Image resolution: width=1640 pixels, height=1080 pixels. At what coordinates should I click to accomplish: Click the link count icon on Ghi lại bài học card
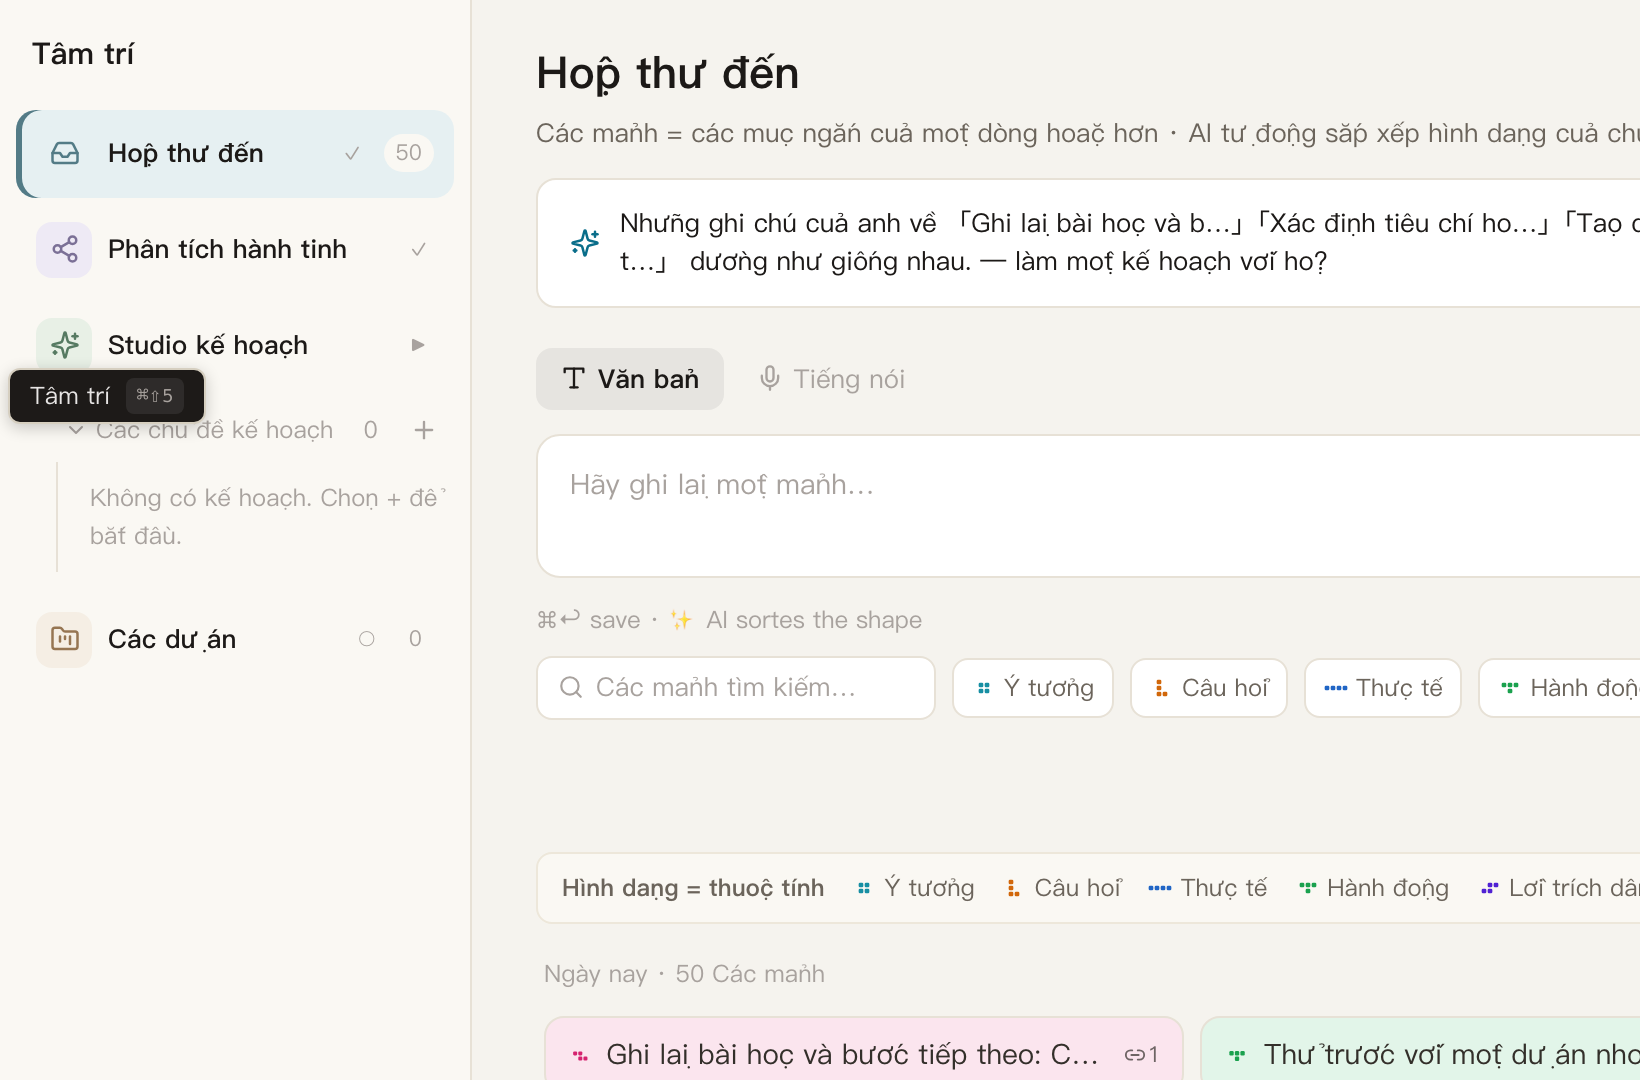click(x=1141, y=1054)
